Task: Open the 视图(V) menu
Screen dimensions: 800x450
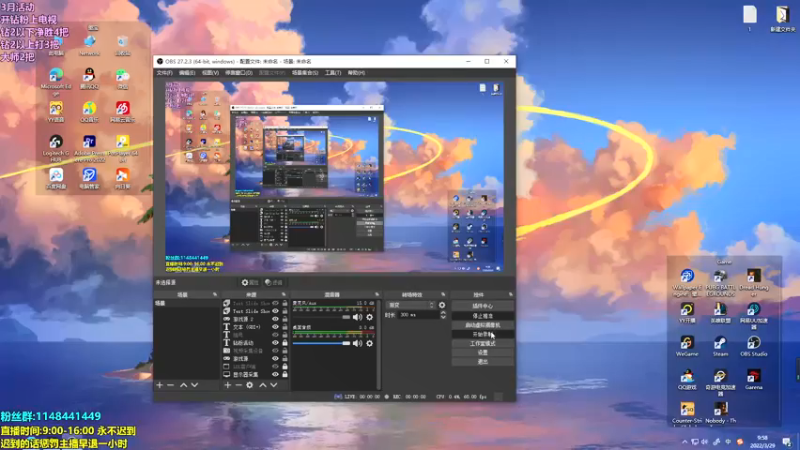Action: click(x=210, y=73)
